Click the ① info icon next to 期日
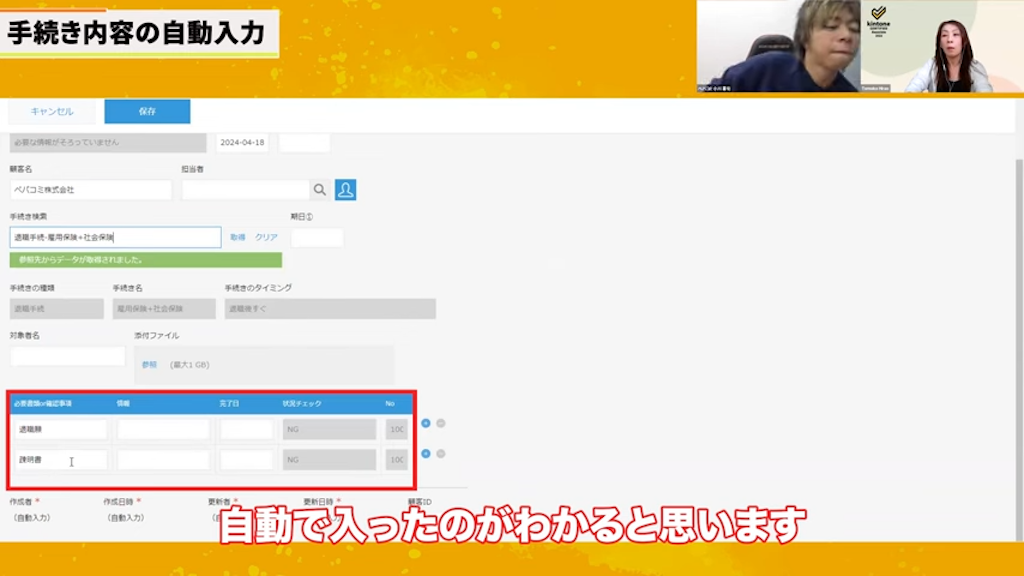The image size is (1024, 576). (x=309, y=216)
